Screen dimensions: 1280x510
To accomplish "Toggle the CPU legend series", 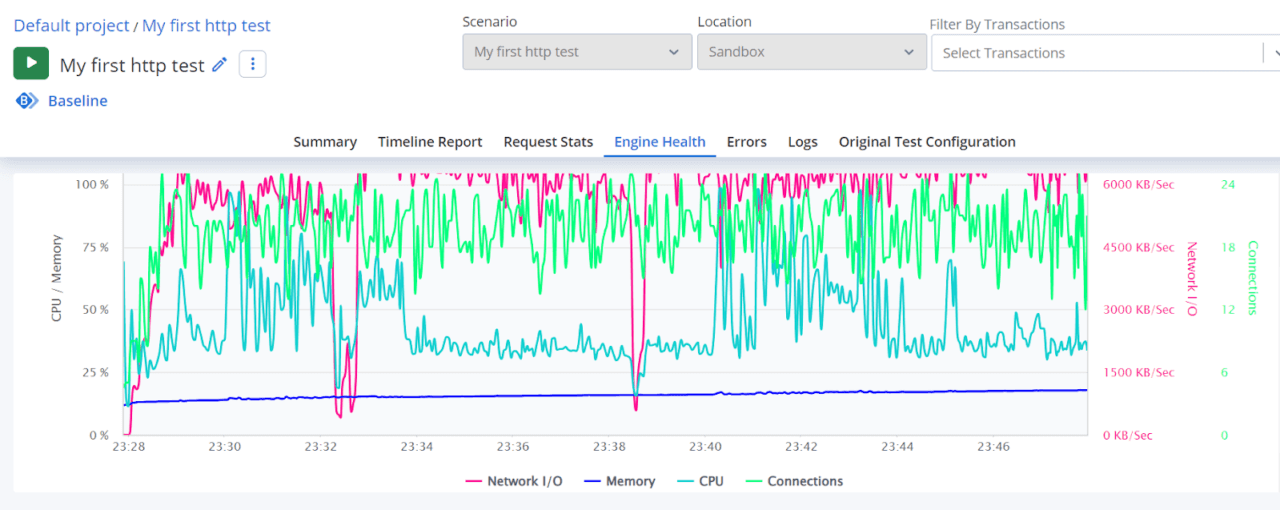I will pyautogui.click(x=700, y=481).
